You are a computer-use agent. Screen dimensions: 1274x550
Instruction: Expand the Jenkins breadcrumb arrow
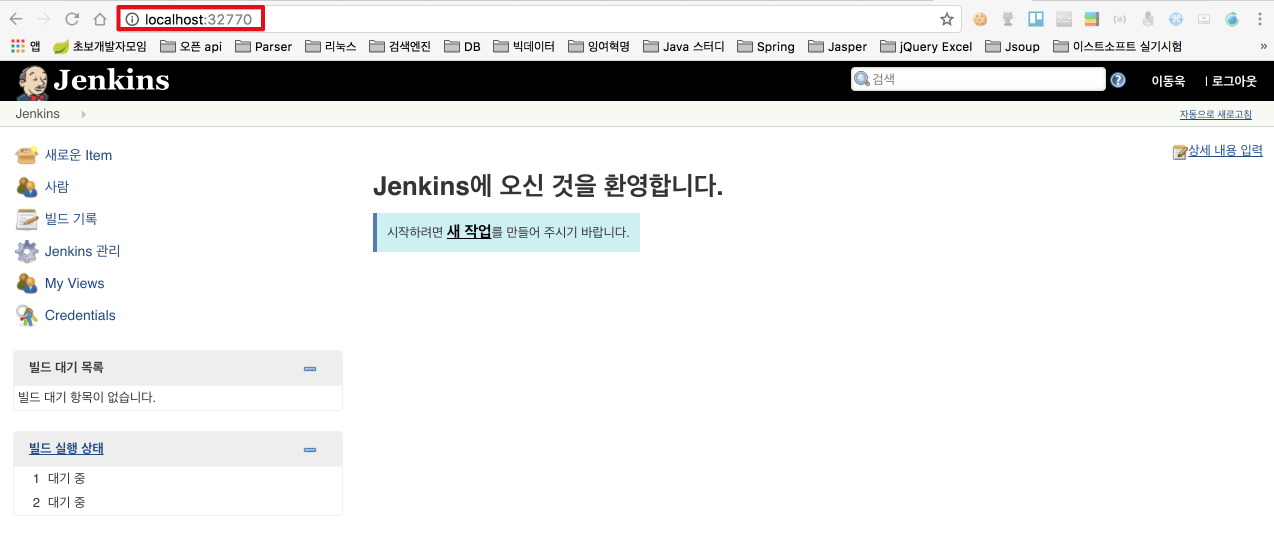(x=83, y=114)
